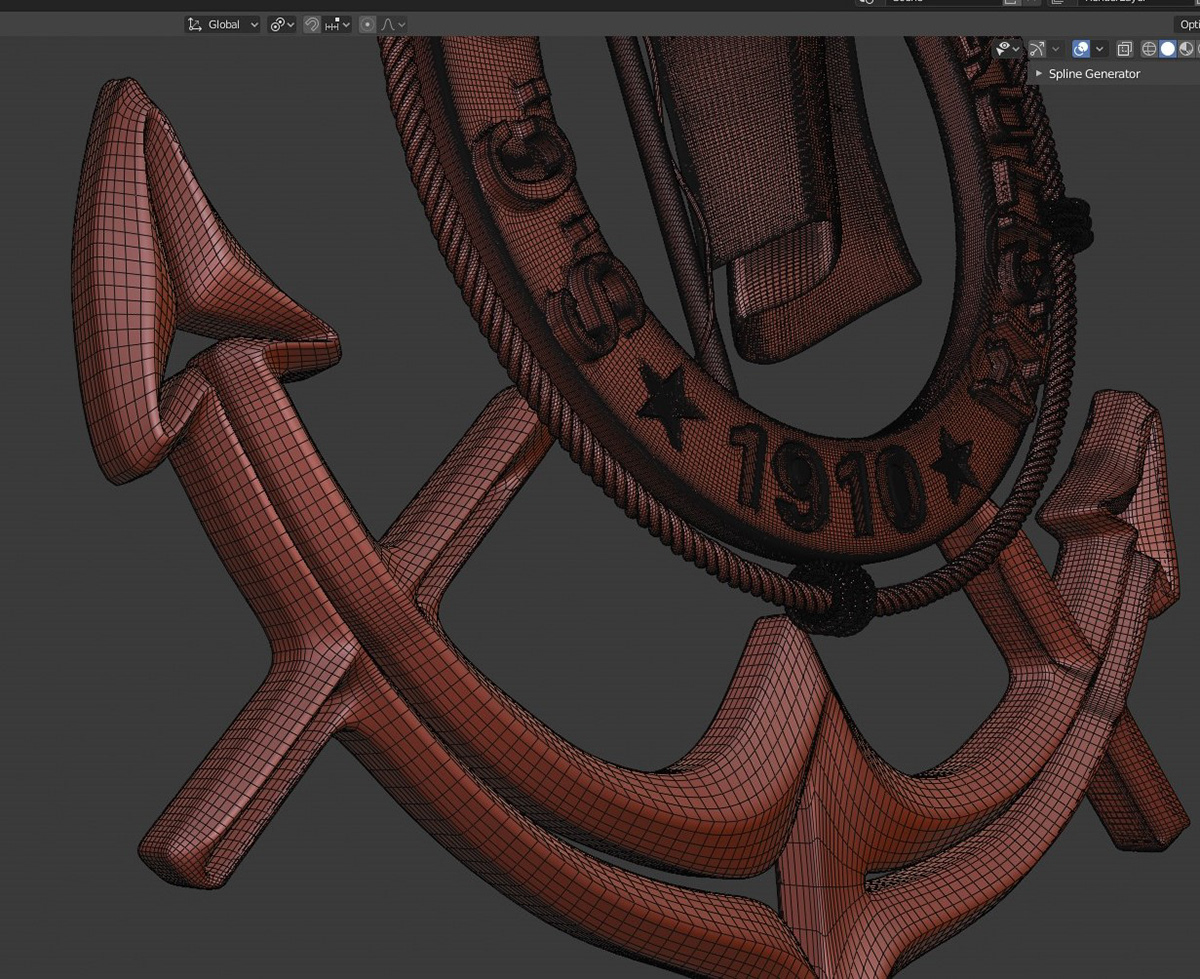
Task: Switch to material preview shading
Action: (x=1186, y=48)
